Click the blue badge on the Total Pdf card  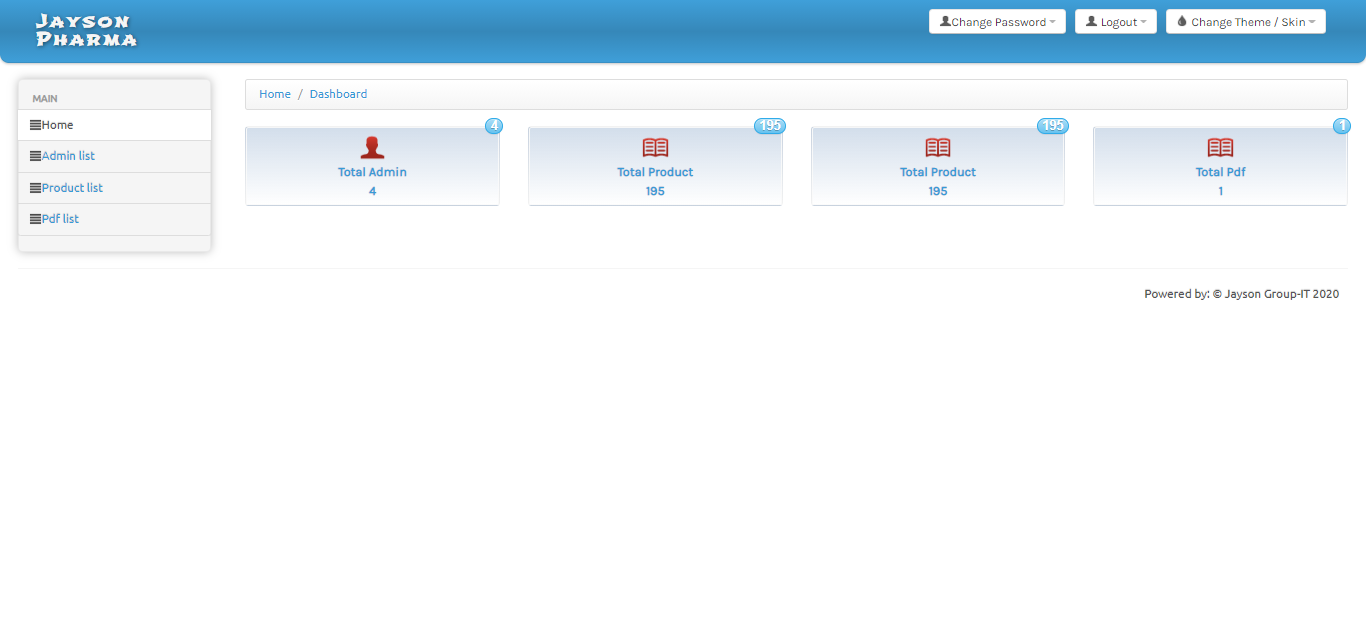point(1342,126)
